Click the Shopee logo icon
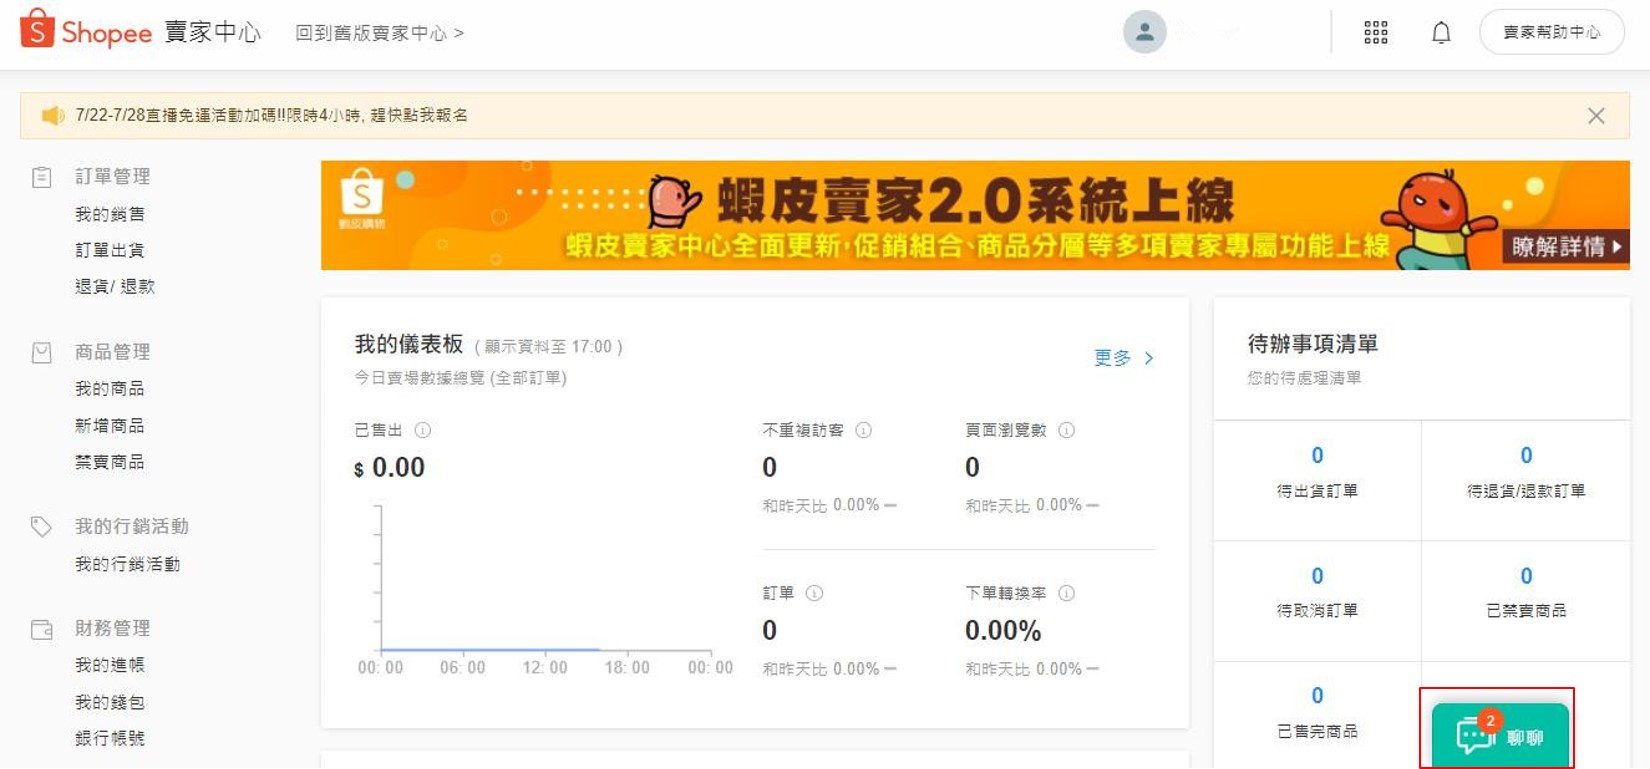The width and height of the screenshot is (1650, 769). pos(37,29)
